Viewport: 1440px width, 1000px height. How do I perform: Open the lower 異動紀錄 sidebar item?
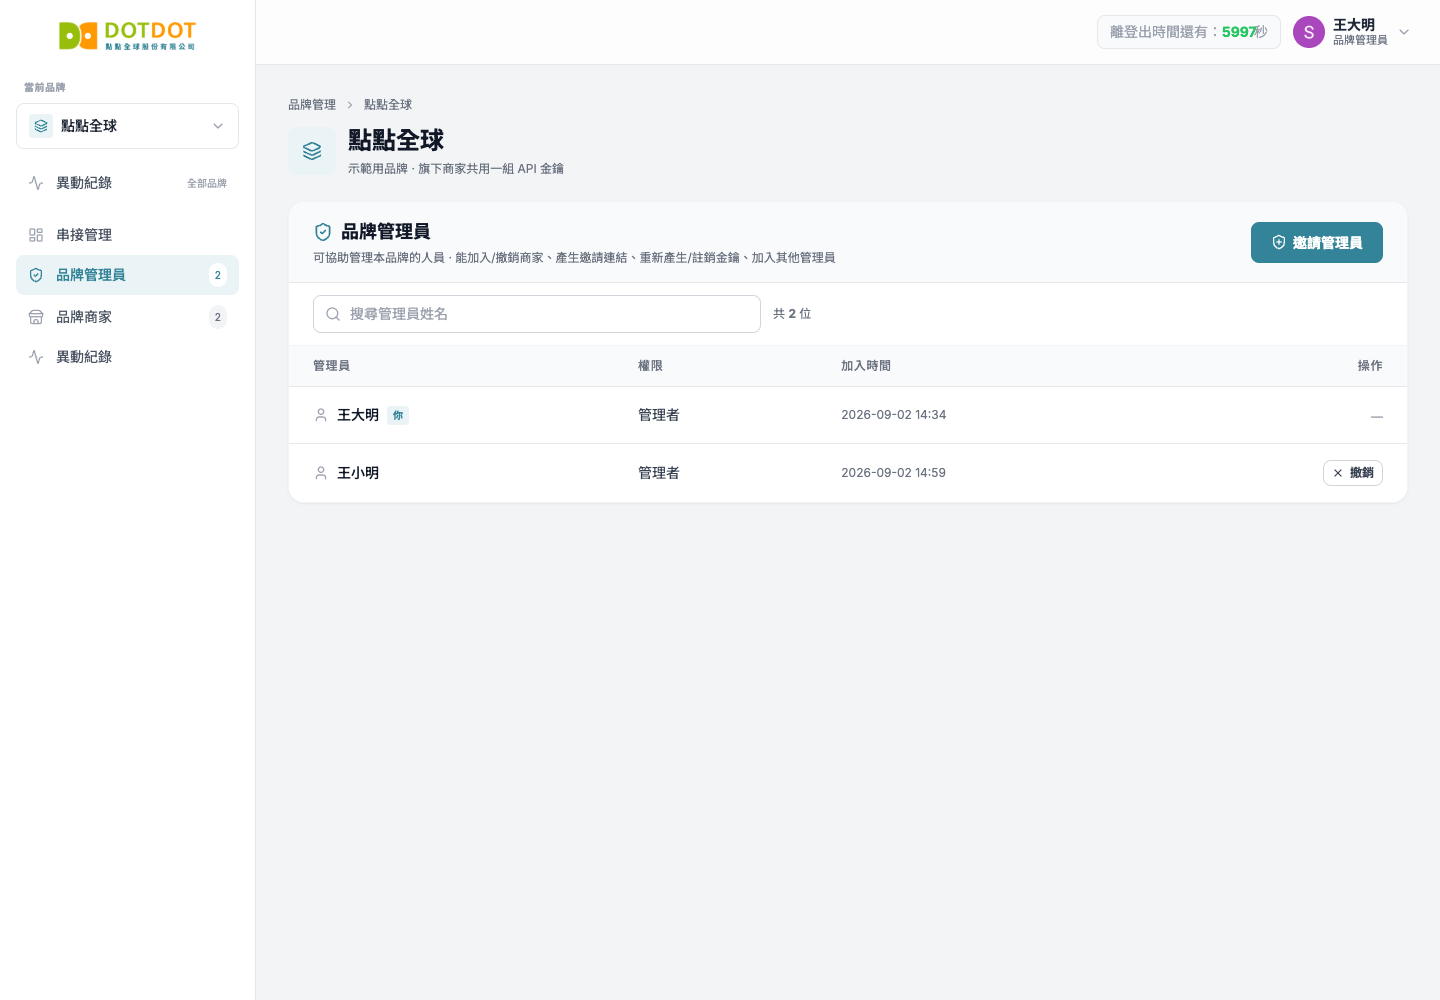point(127,357)
